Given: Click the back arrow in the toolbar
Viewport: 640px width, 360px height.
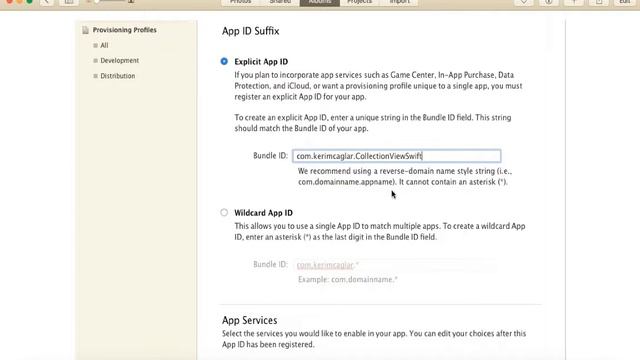Looking at the screenshot, I should (46, 2).
